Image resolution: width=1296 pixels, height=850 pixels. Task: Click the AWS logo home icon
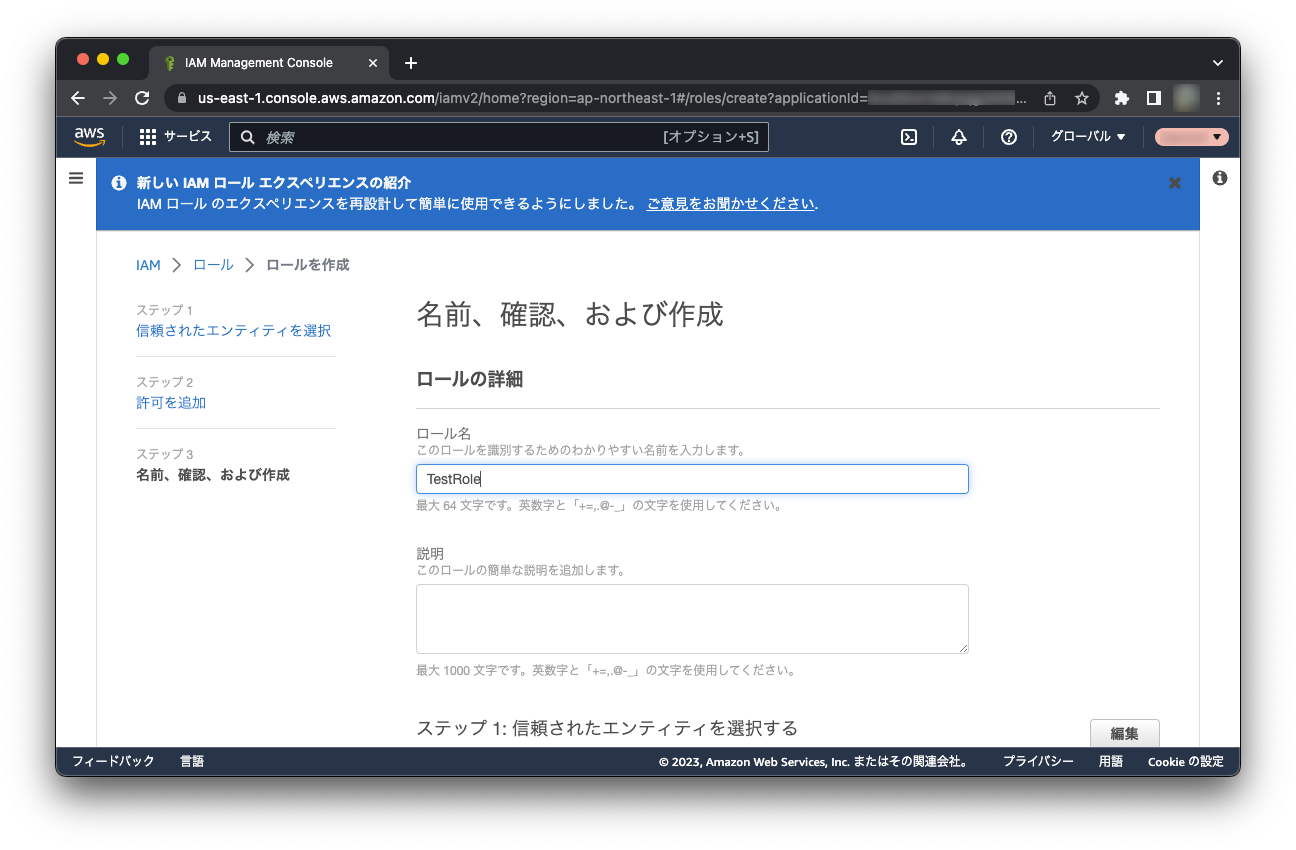(89, 137)
